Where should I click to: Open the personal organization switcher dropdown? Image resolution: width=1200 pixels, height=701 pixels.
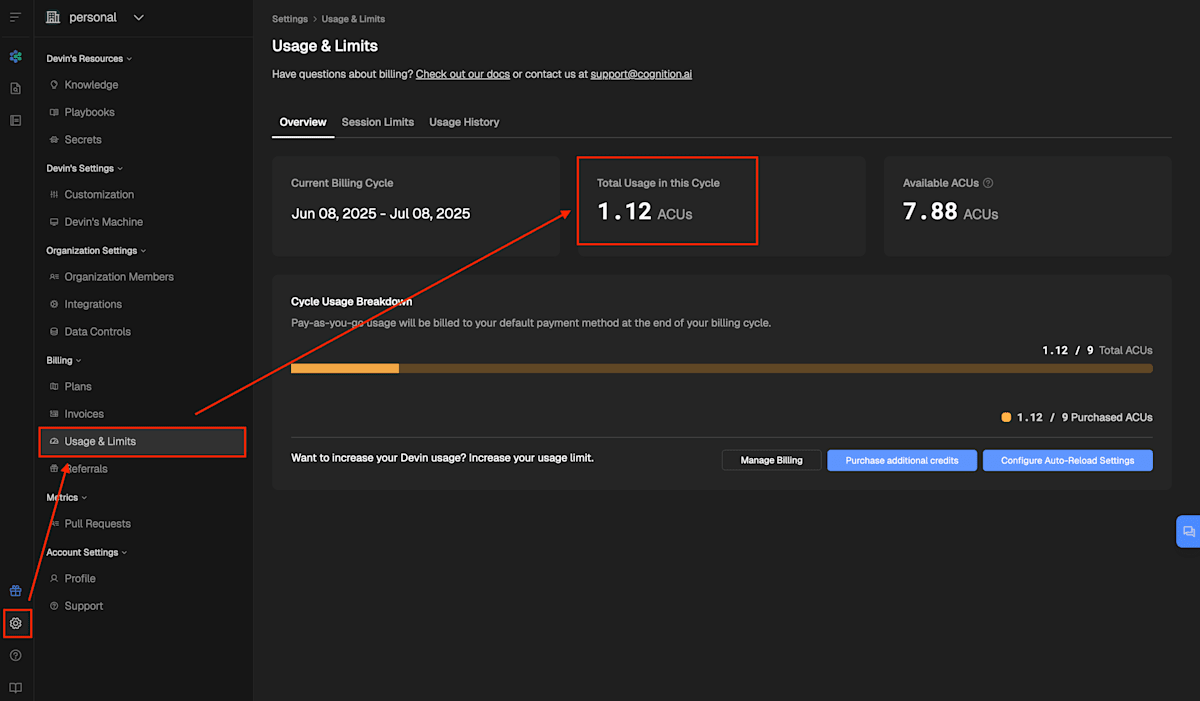point(95,17)
